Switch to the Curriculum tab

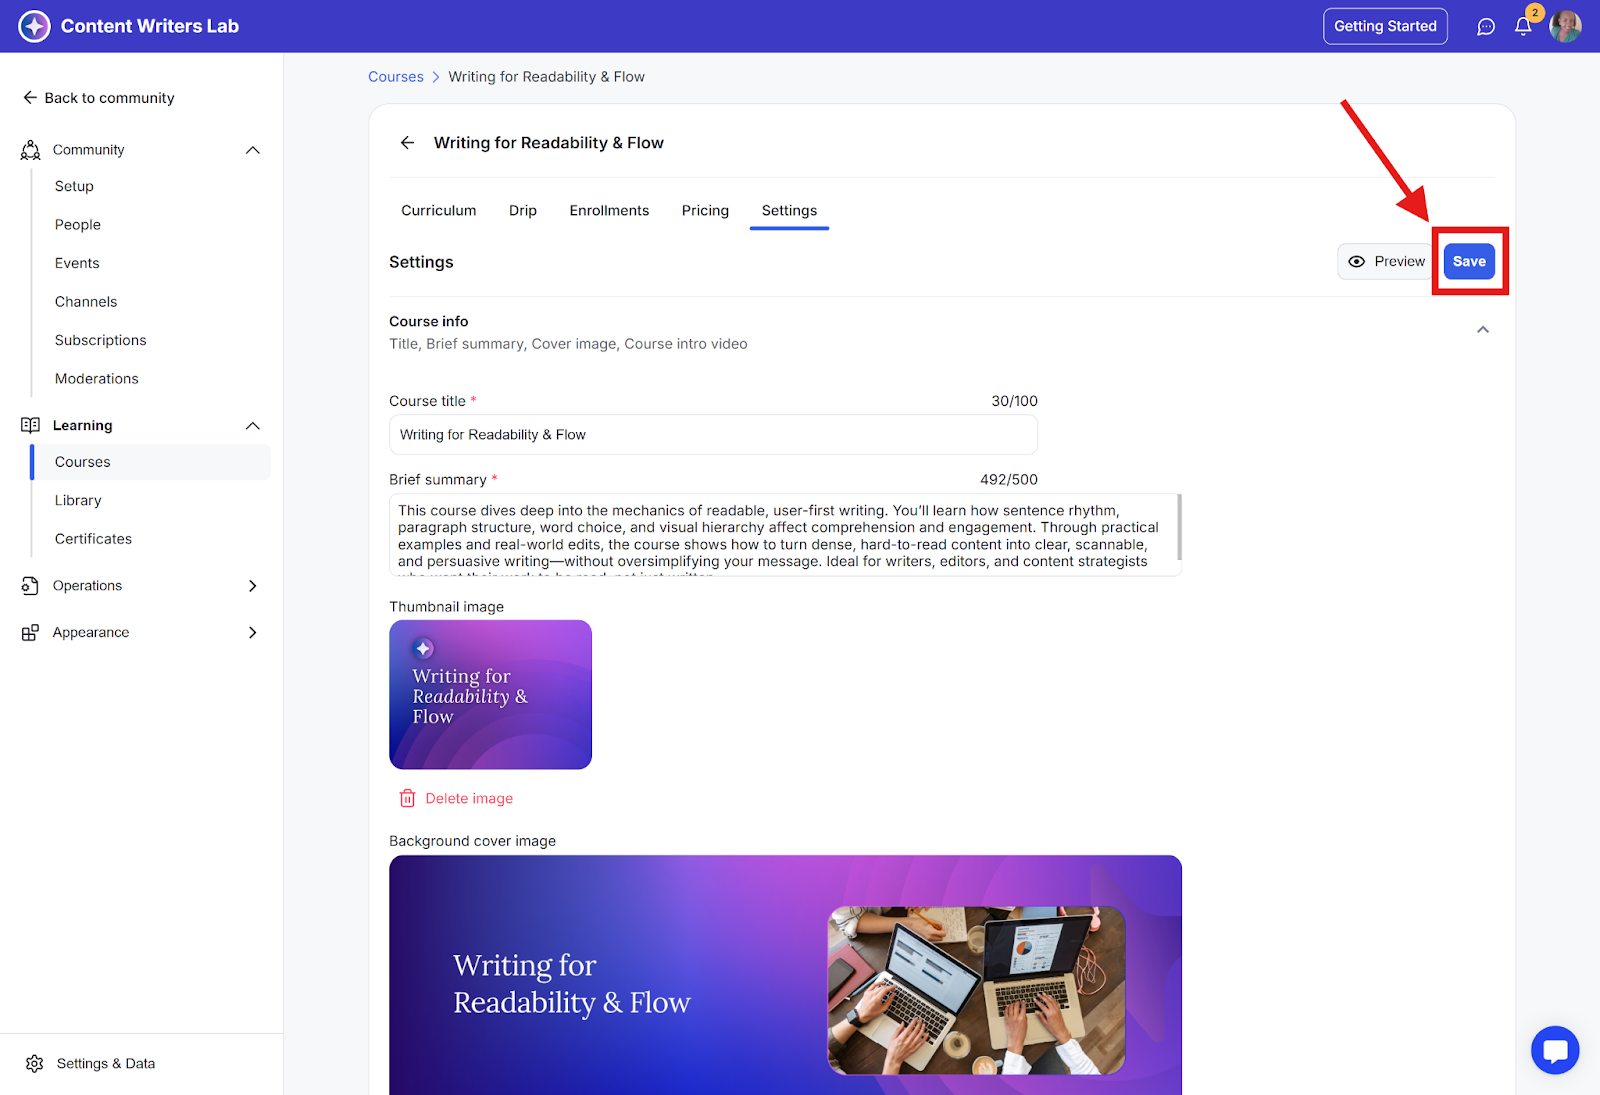pos(439,211)
